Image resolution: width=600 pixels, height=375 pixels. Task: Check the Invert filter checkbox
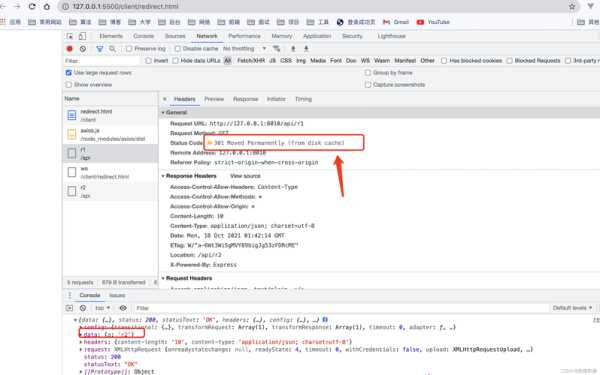tap(148, 61)
